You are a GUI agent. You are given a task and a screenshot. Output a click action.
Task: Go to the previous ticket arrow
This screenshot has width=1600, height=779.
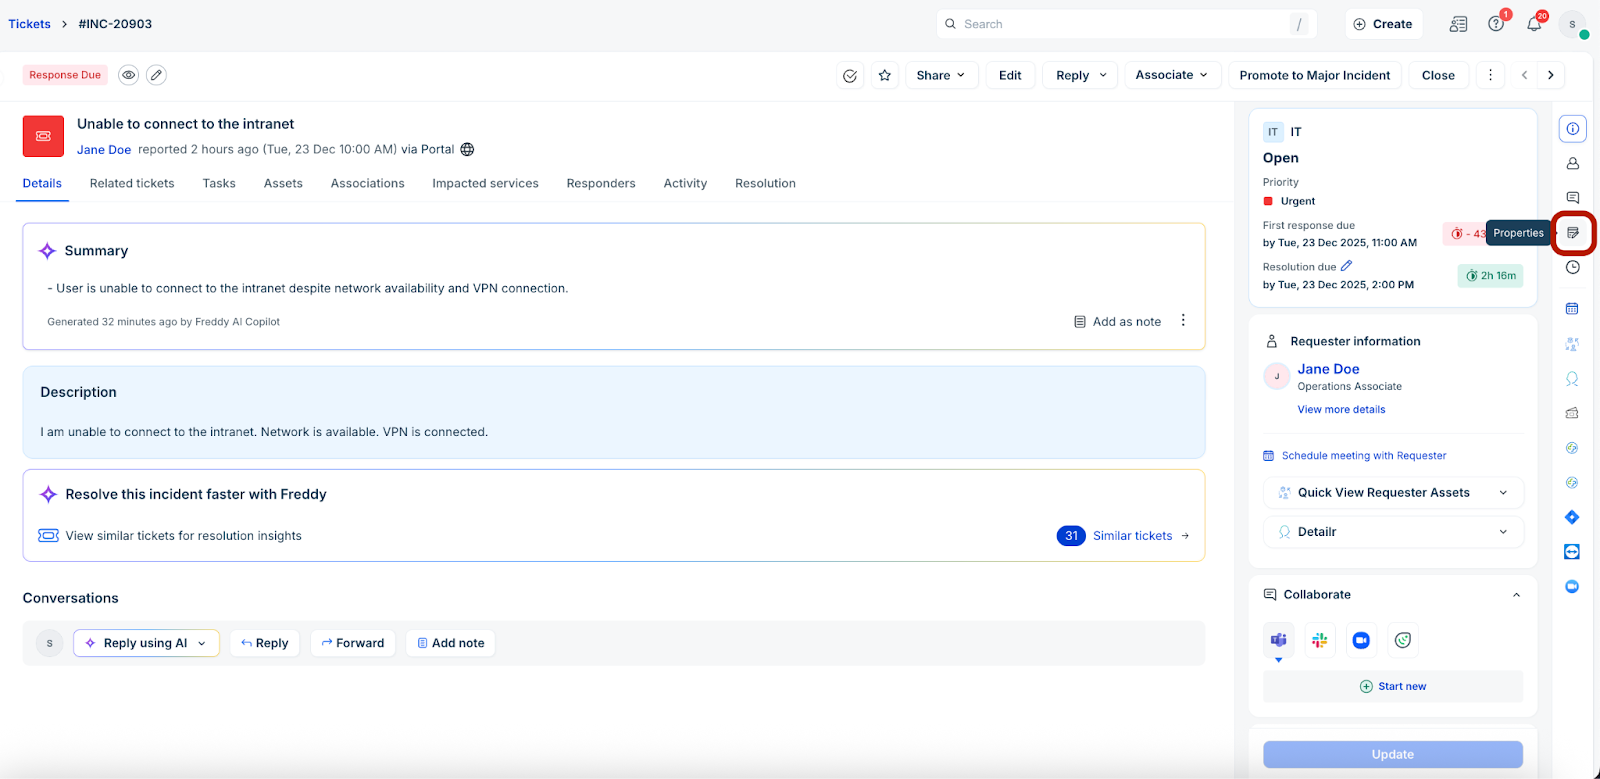[x=1524, y=75]
